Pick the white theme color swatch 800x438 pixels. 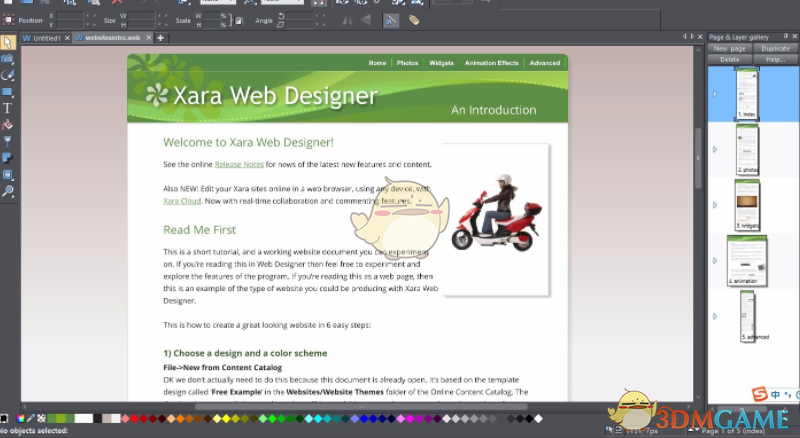point(84,419)
